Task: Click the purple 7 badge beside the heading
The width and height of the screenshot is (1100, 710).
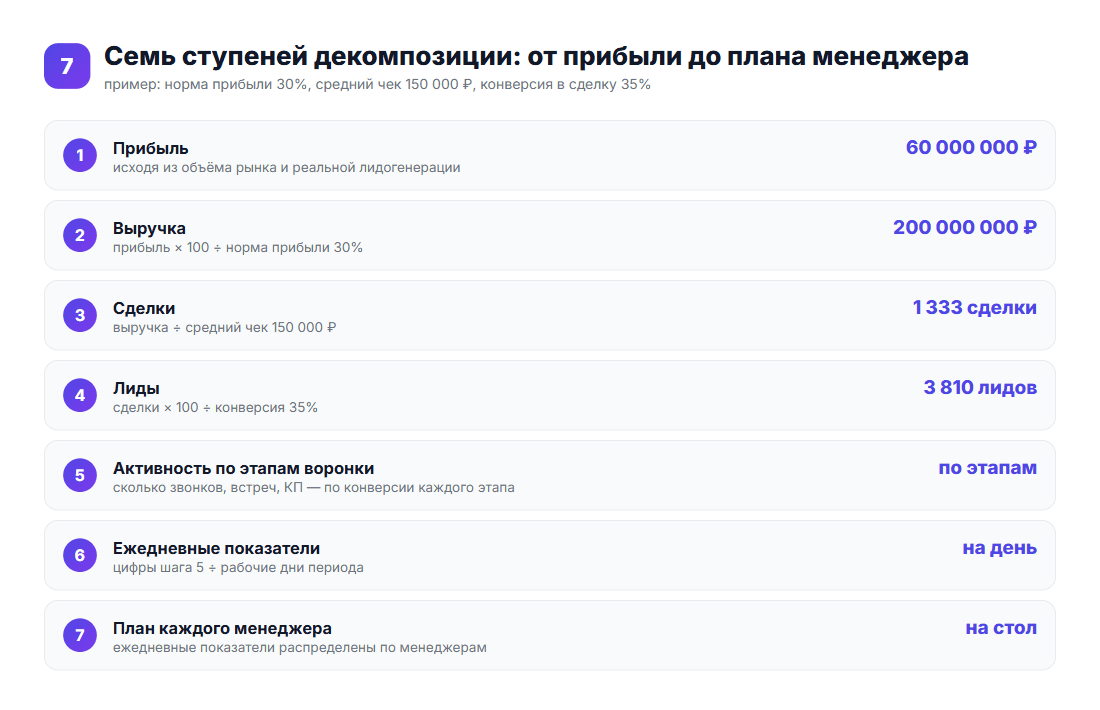Action: click(67, 66)
